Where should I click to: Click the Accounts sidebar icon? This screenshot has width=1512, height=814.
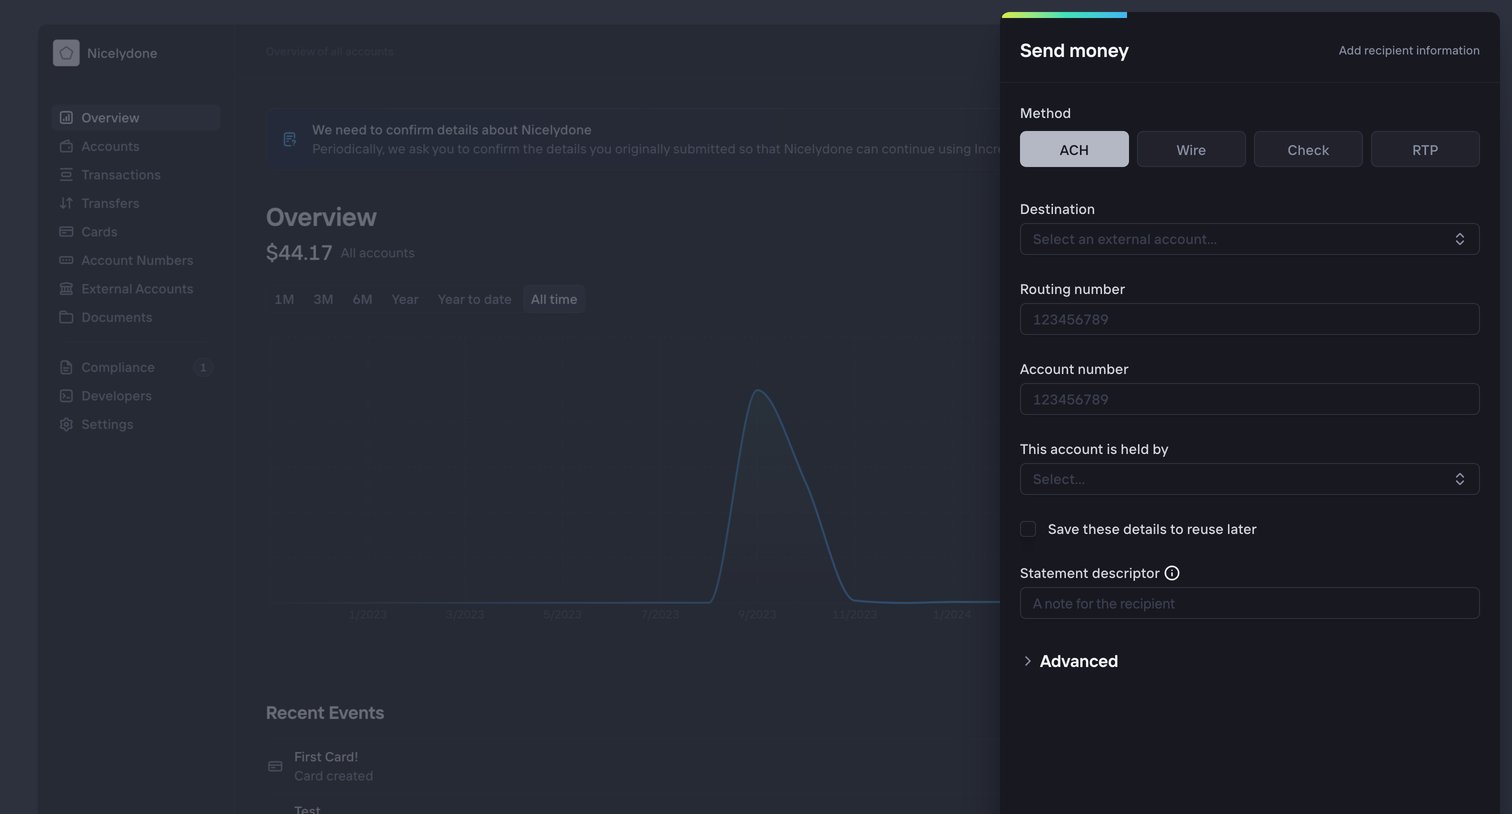pyautogui.click(x=66, y=146)
